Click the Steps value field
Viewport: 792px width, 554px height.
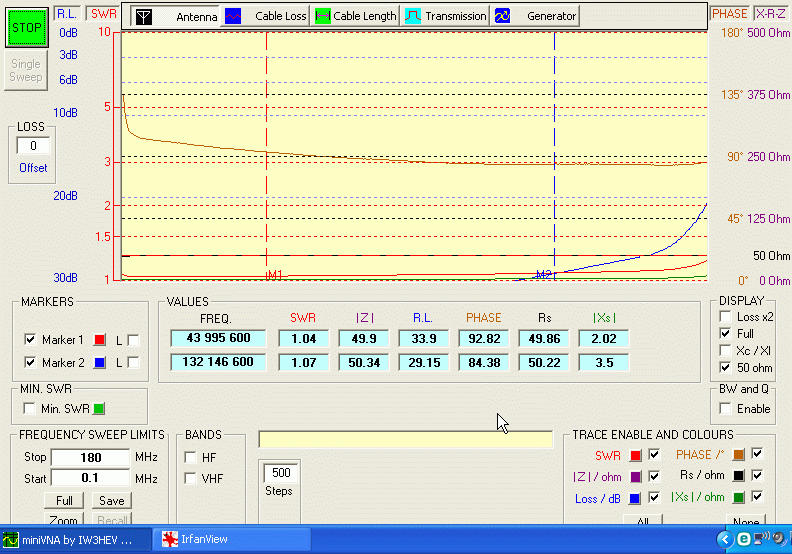click(x=279, y=472)
